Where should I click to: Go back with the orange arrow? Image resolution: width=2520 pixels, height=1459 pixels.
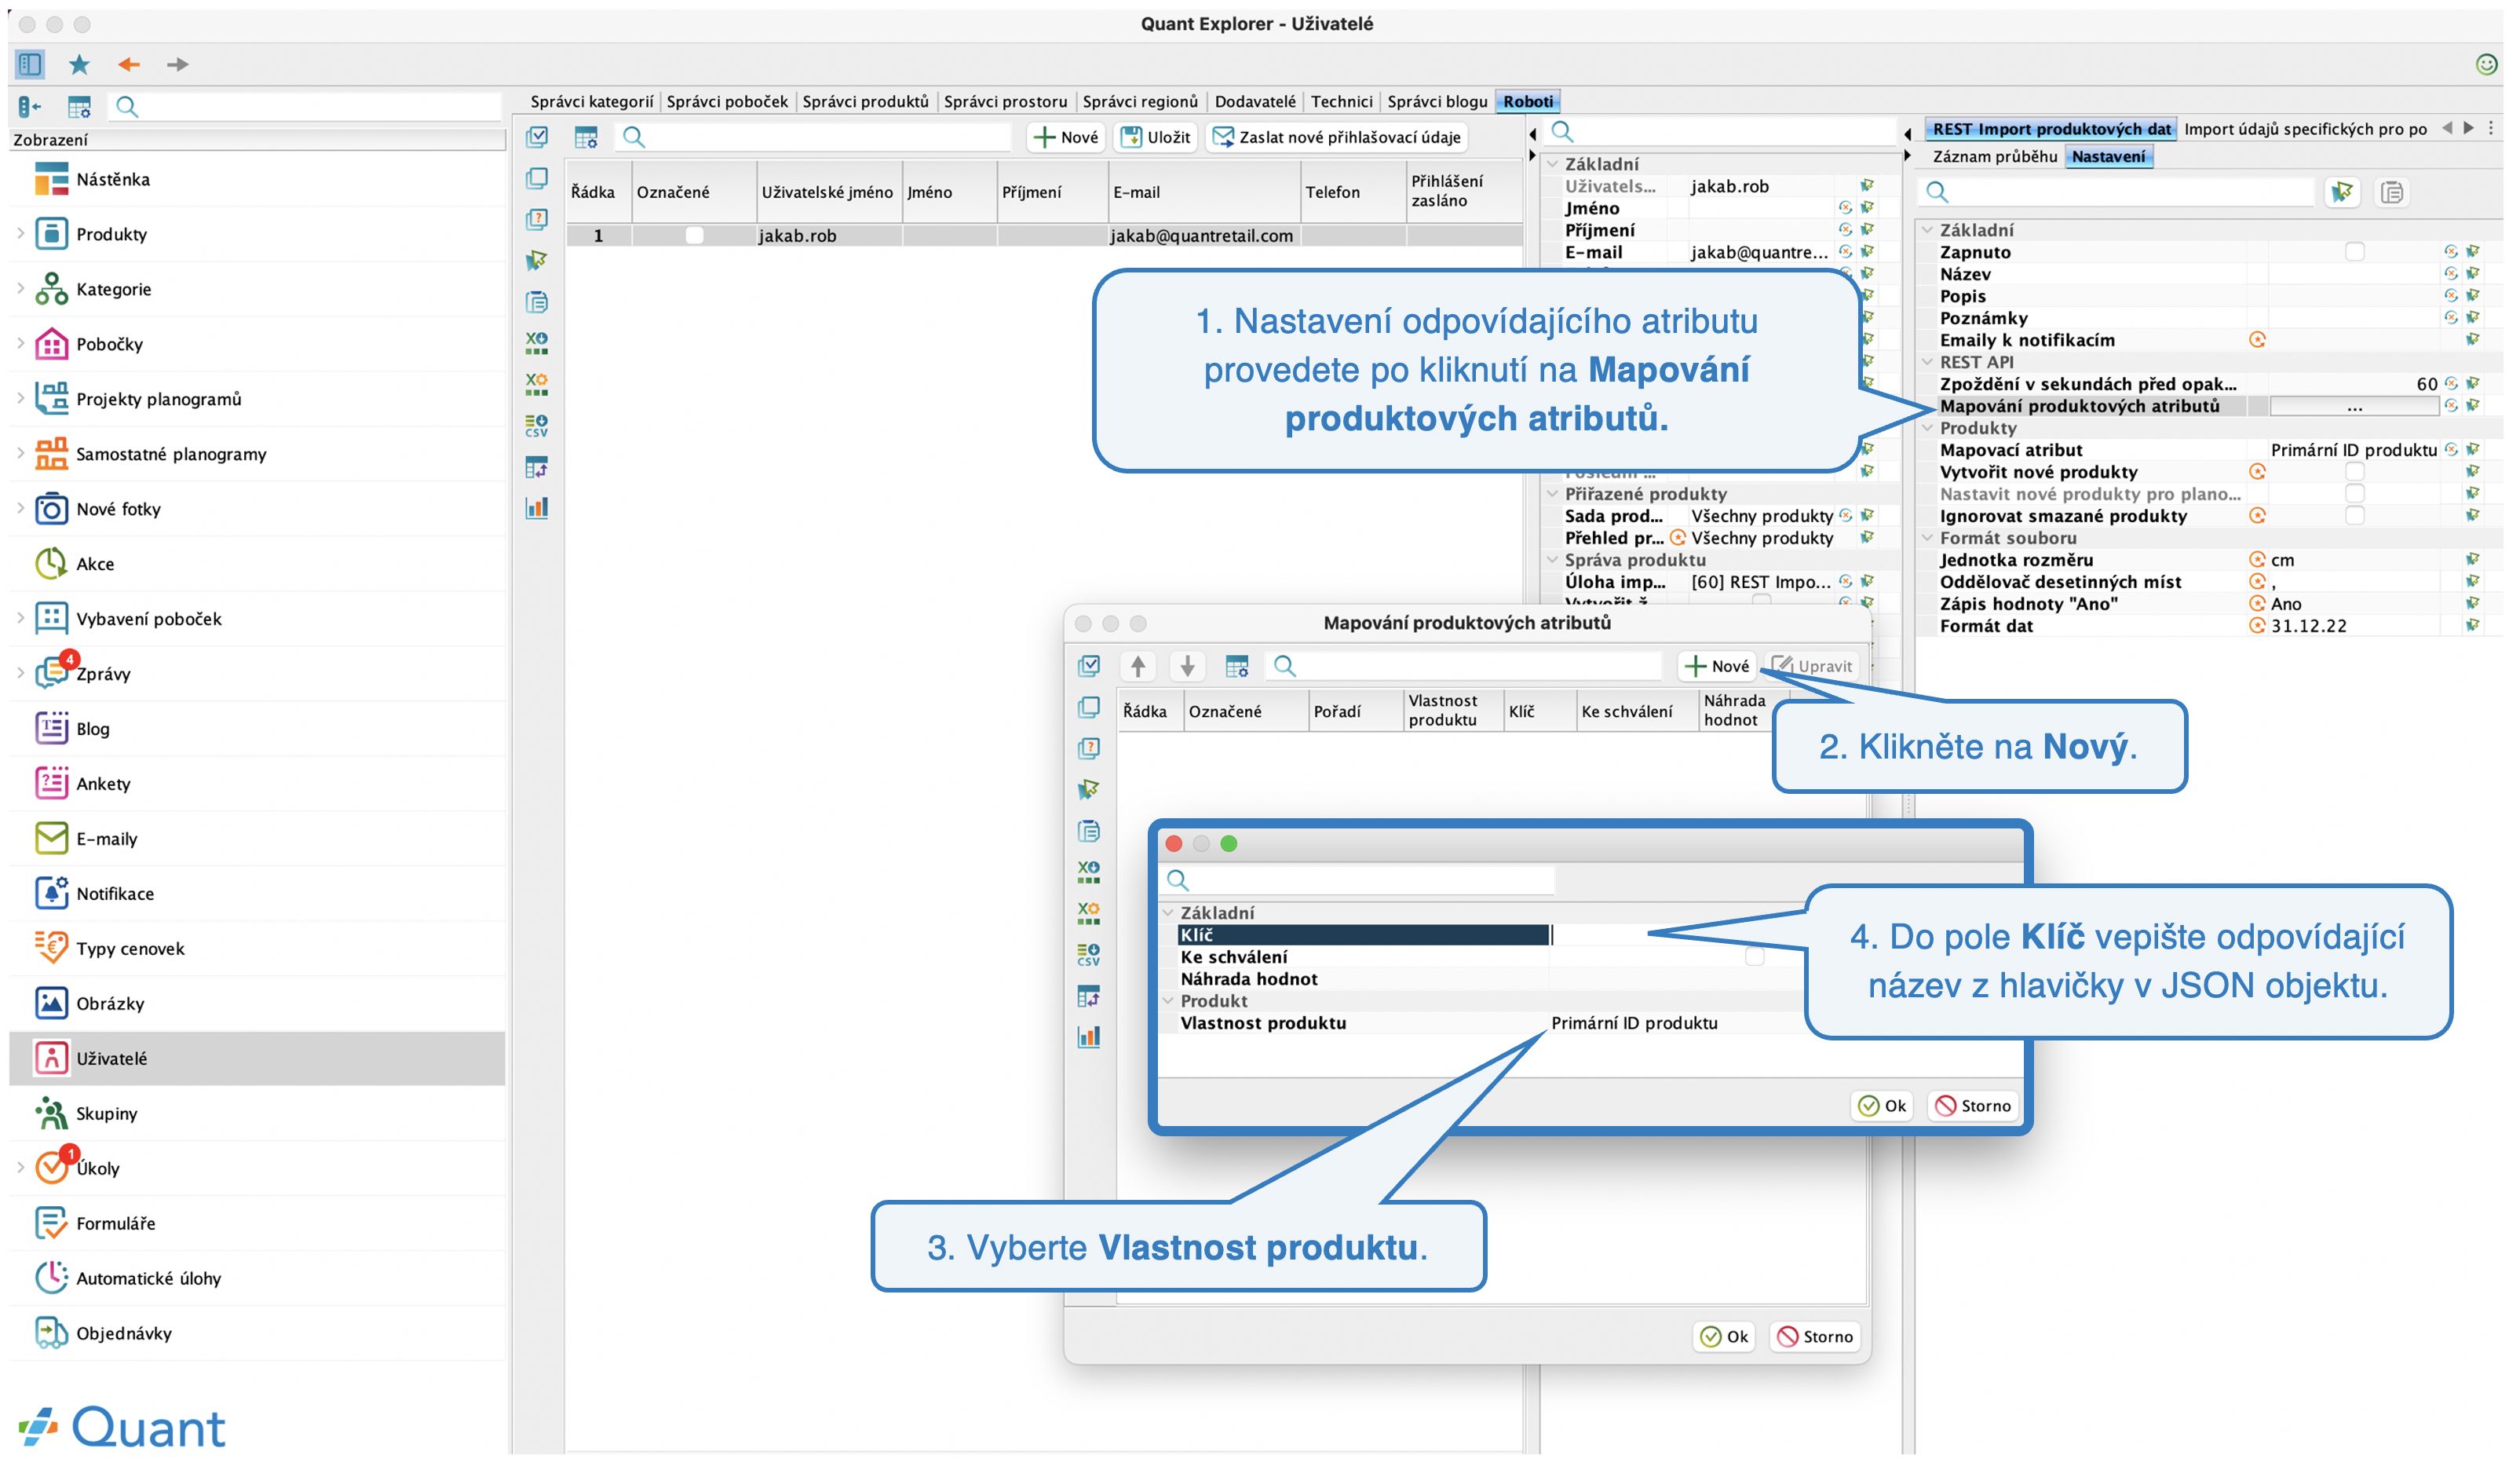(x=128, y=64)
